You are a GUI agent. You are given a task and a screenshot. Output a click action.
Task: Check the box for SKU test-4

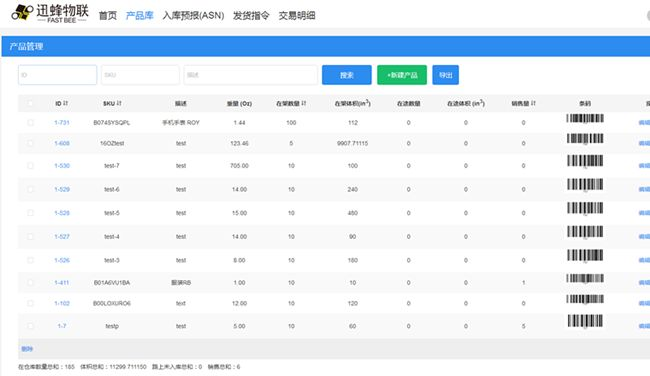pos(30,236)
